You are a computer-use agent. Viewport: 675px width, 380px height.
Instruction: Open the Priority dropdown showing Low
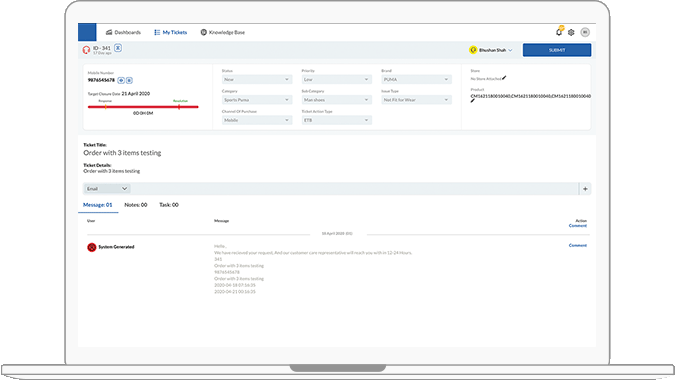tap(336, 80)
